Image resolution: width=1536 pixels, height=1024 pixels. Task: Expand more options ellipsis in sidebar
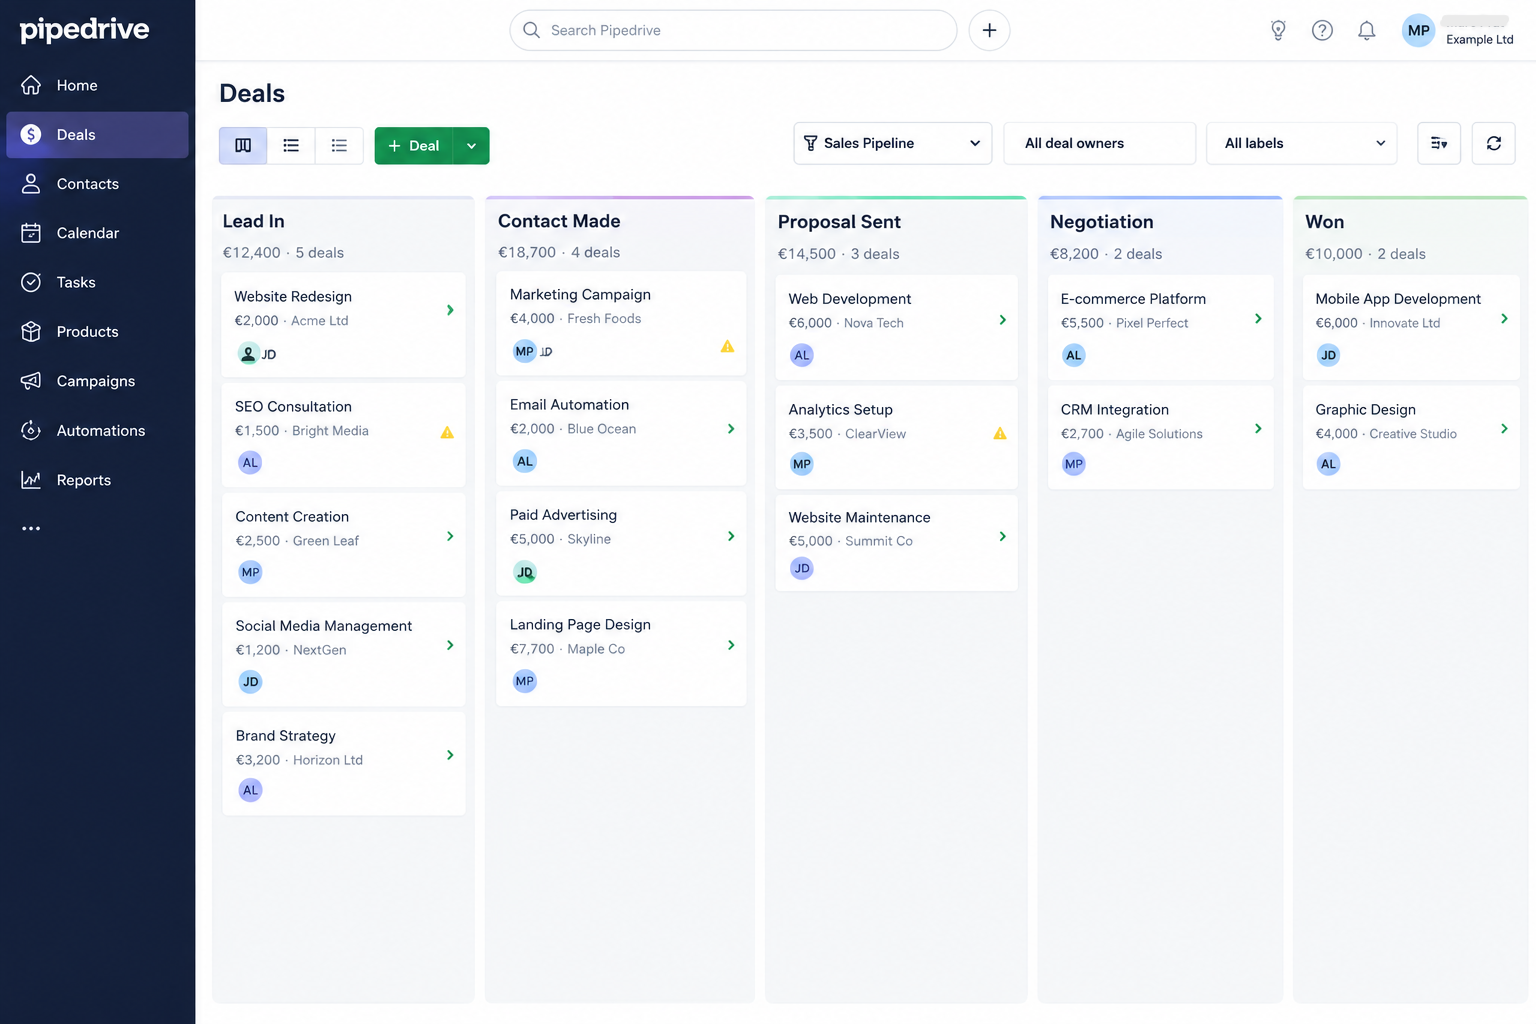coord(31,528)
